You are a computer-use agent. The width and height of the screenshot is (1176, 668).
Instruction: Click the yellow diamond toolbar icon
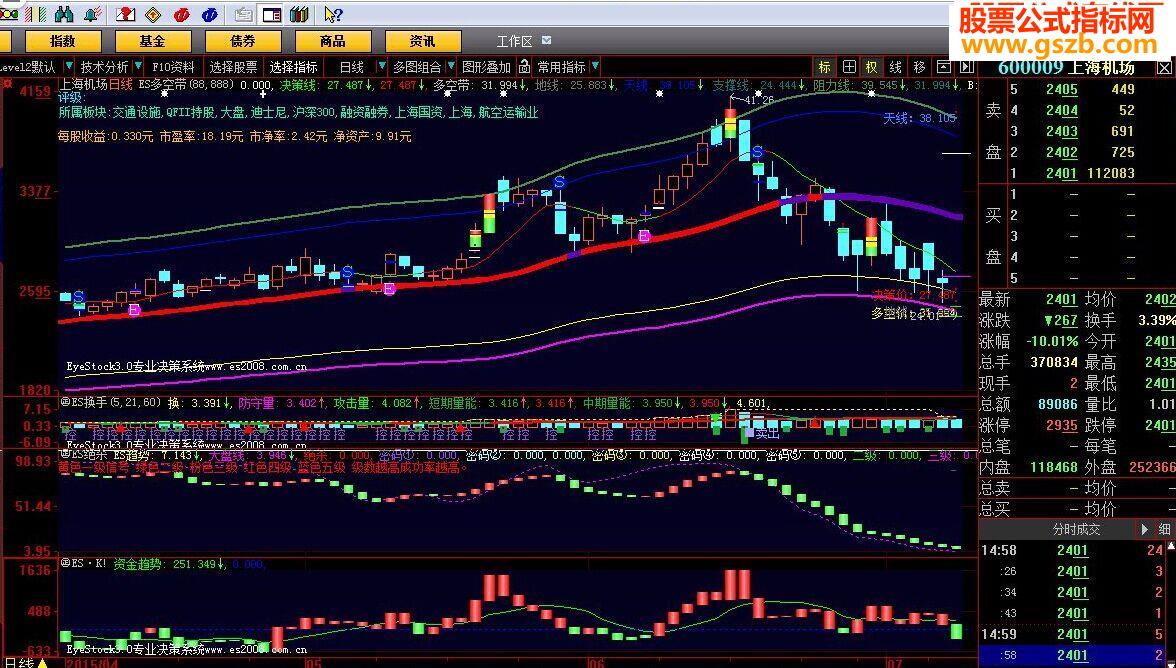(x=153, y=14)
